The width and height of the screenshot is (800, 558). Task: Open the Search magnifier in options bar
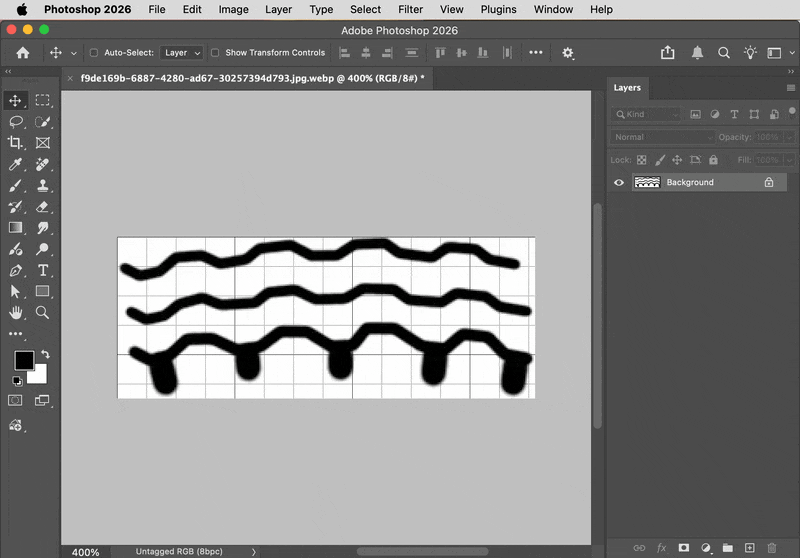tap(723, 53)
